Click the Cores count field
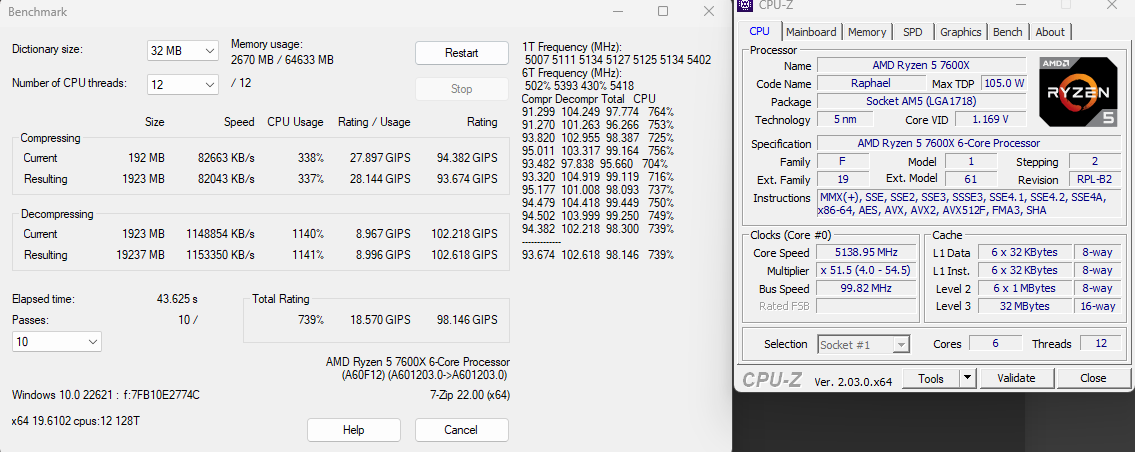The width and height of the screenshot is (1135, 452). pyautogui.click(x=995, y=344)
